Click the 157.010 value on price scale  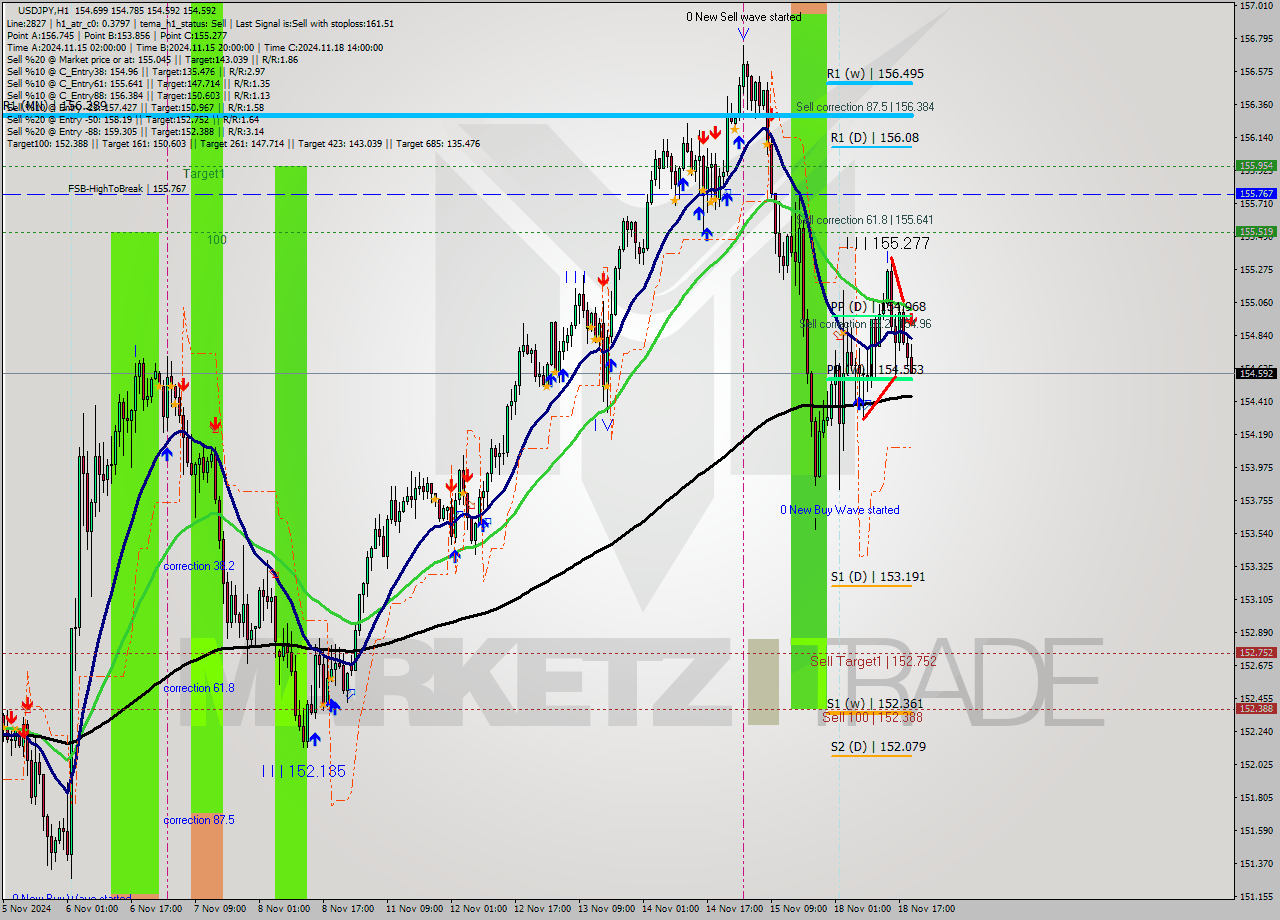coord(1256,6)
